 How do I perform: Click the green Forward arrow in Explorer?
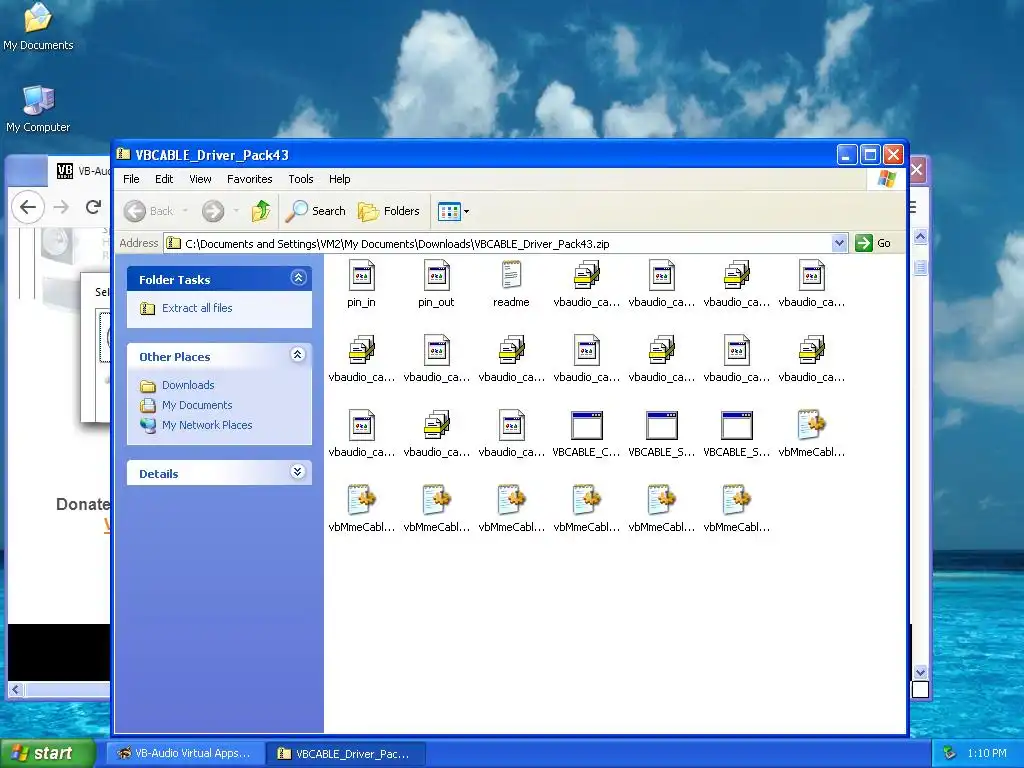coord(213,211)
